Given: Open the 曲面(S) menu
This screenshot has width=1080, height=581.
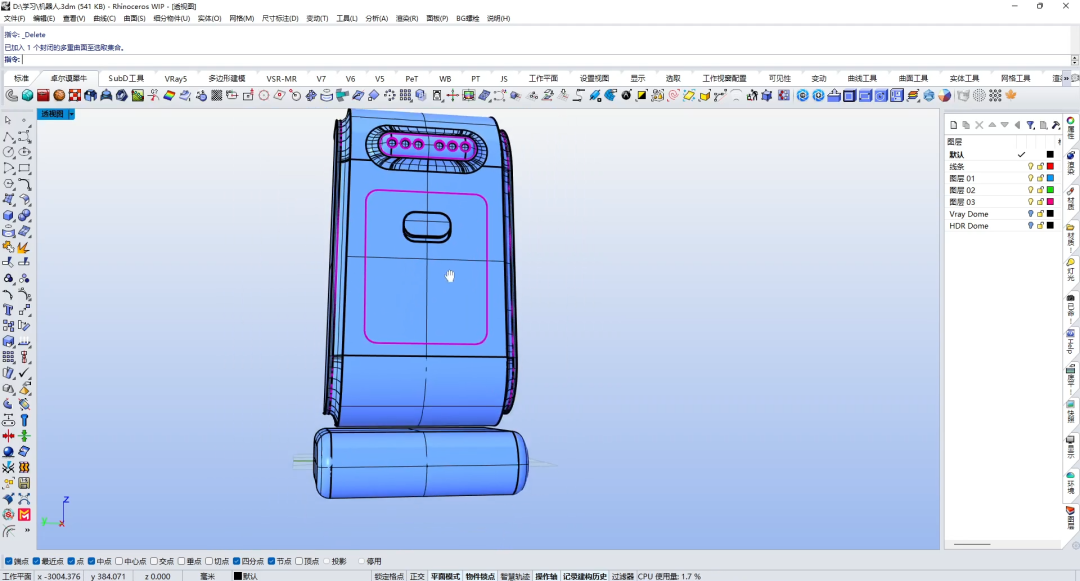Looking at the screenshot, I should point(134,19).
